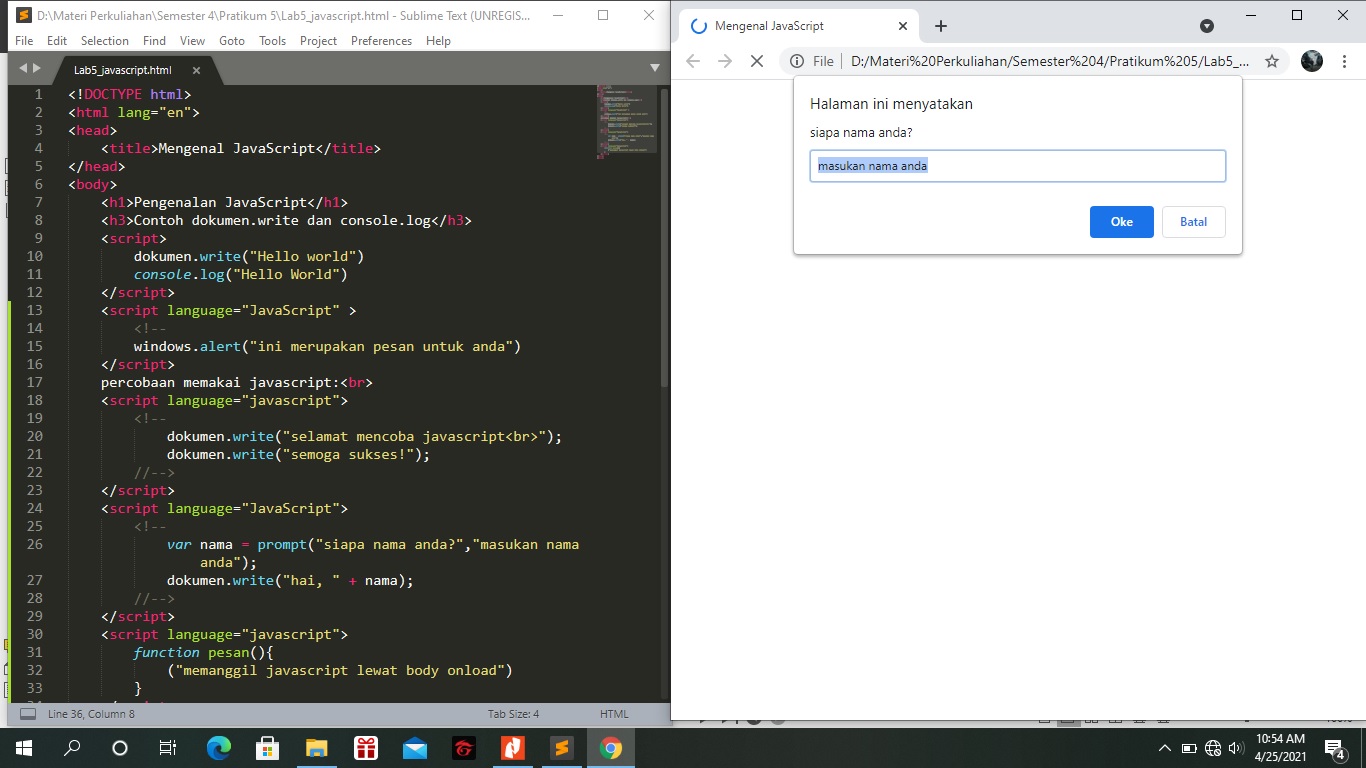Launch Foxit Reader from the taskbar

[513, 747]
